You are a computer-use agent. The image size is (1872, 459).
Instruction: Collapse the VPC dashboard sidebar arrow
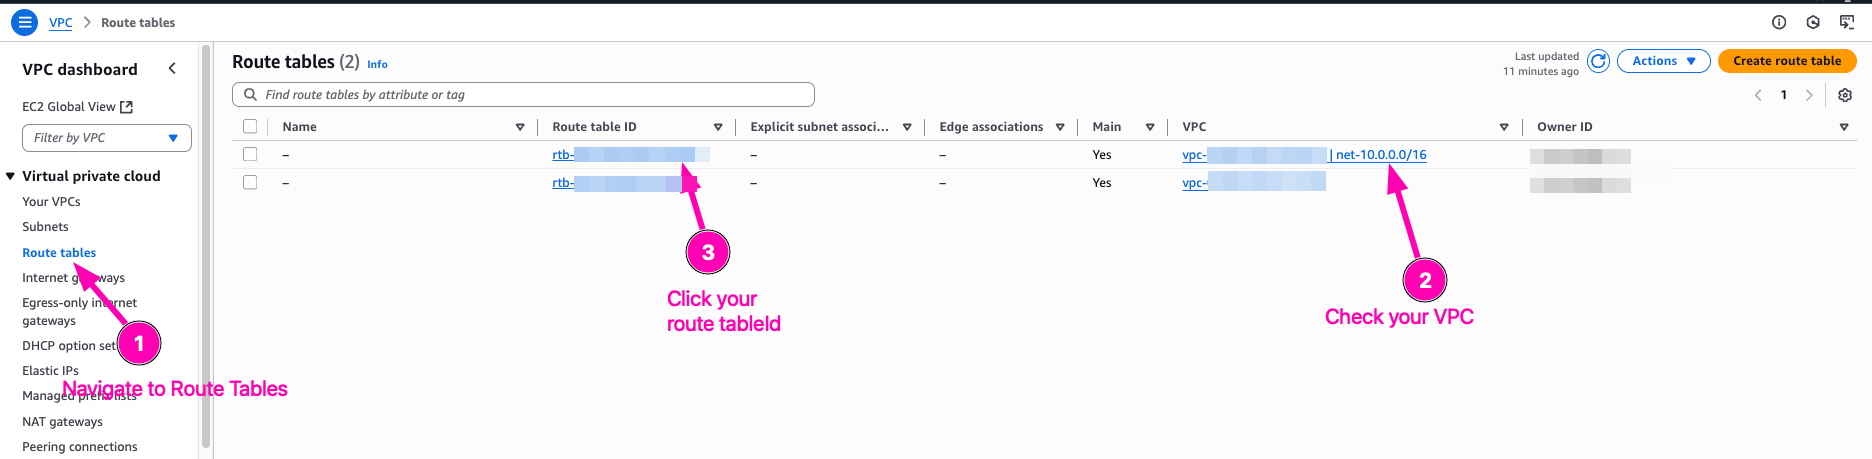(172, 69)
